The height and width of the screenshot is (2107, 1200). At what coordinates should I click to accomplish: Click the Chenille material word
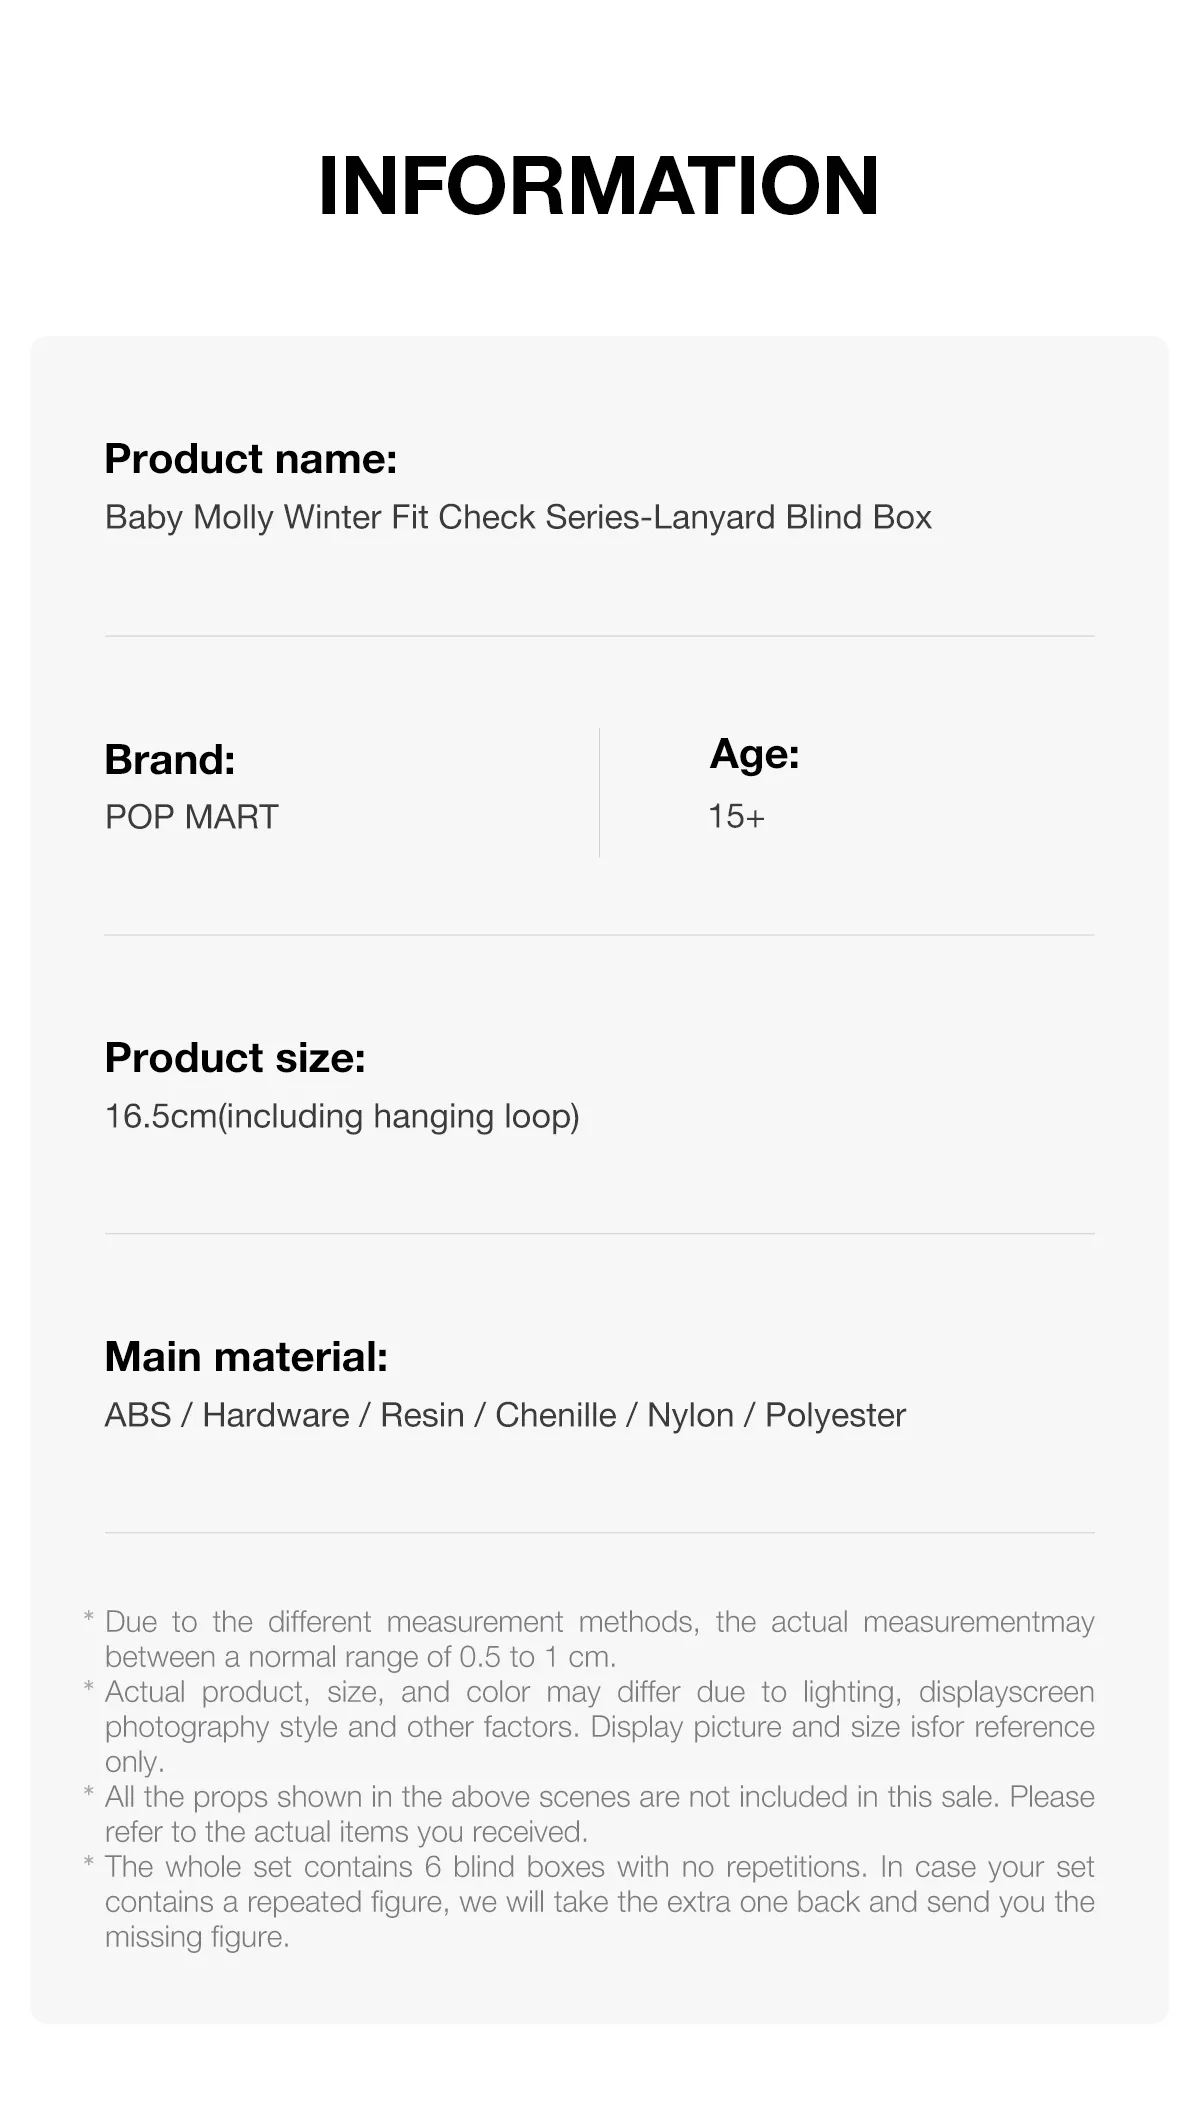(556, 1415)
